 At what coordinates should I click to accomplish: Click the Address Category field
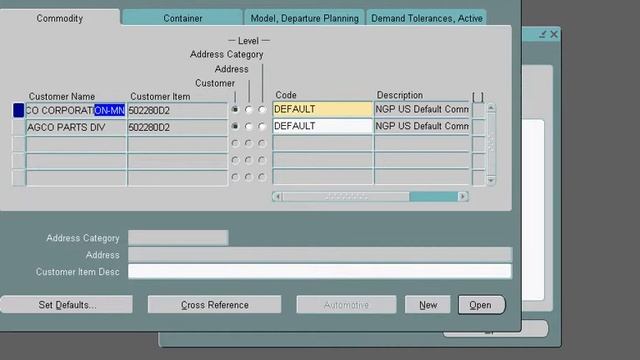[178, 238]
